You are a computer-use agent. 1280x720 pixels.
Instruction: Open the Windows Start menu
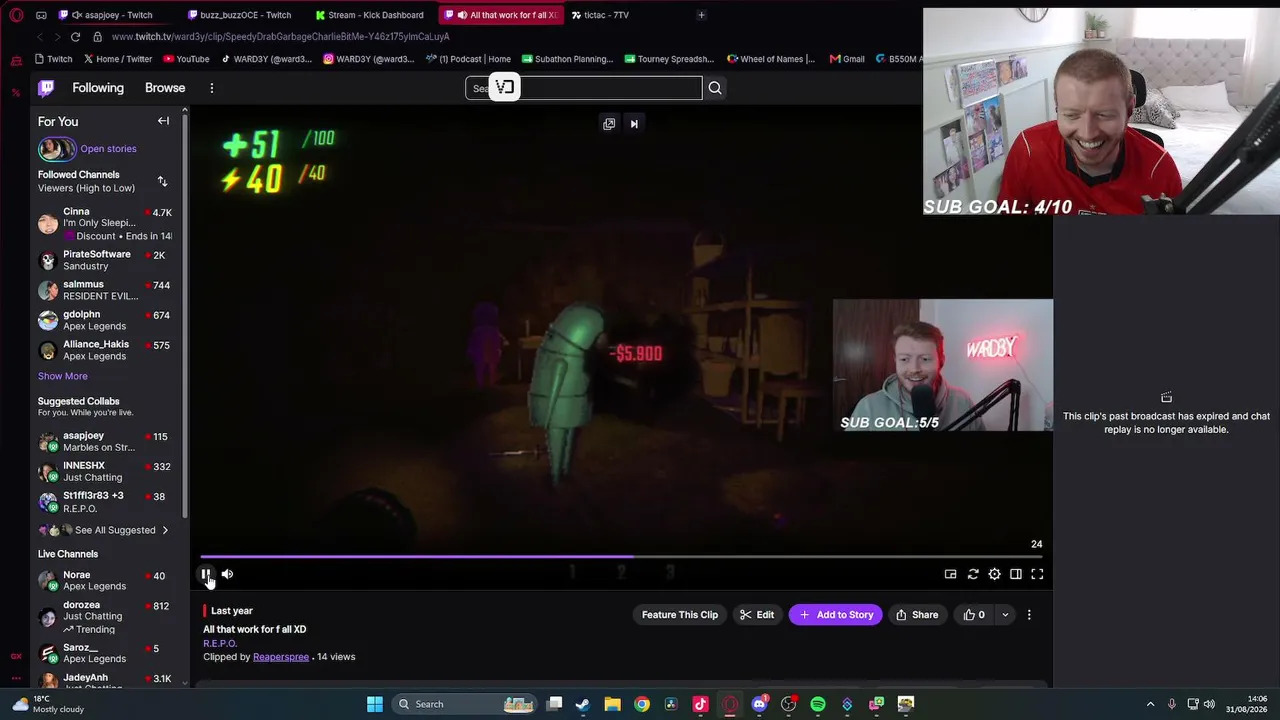tap(375, 704)
